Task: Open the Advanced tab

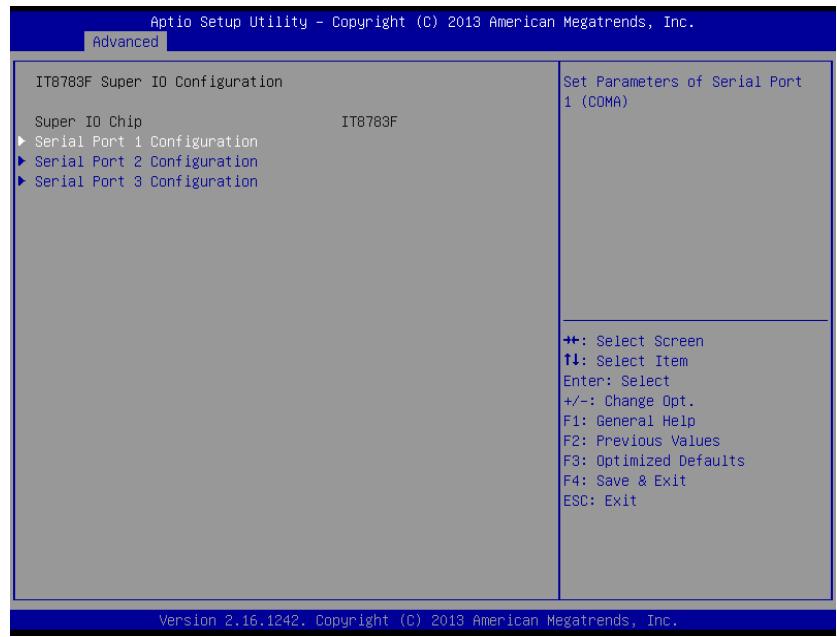Action: pyautogui.click(x=125, y=42)
